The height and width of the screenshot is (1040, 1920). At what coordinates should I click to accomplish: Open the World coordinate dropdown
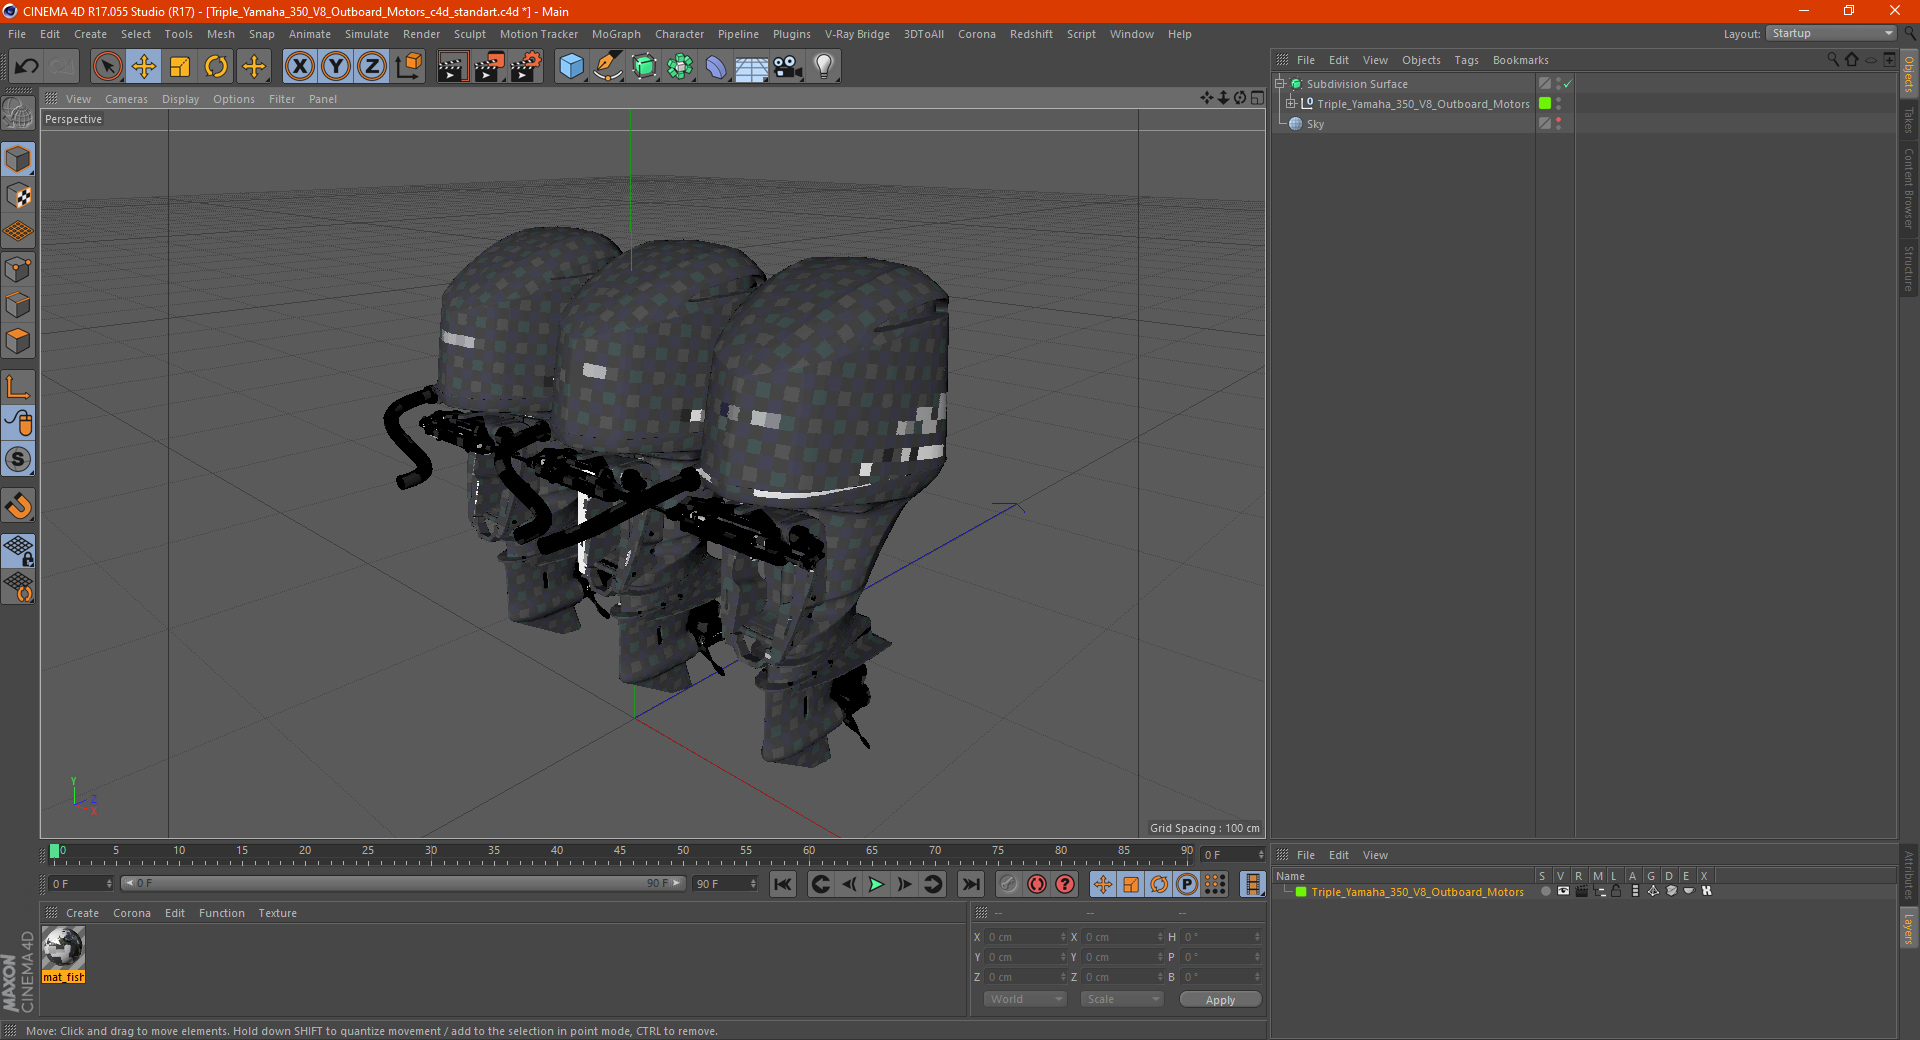1025,999
